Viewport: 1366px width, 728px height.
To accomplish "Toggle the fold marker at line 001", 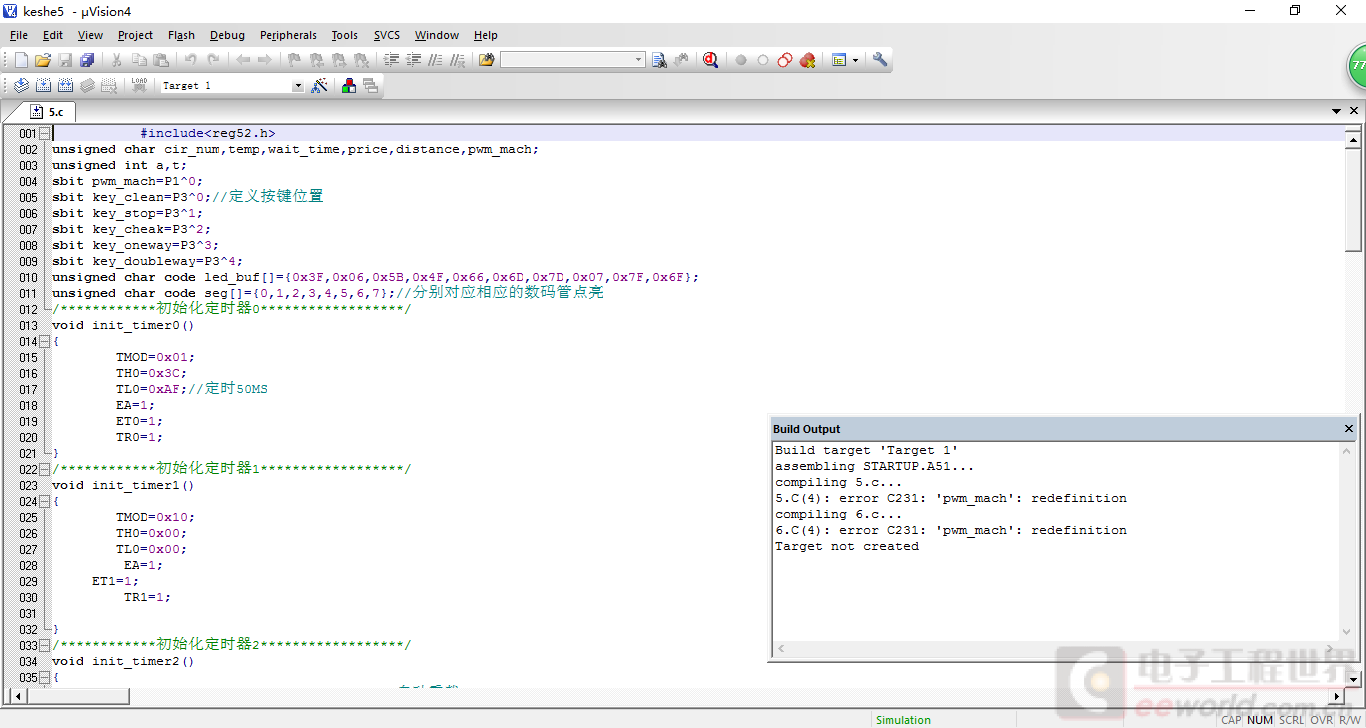I will tap(45, 133).
